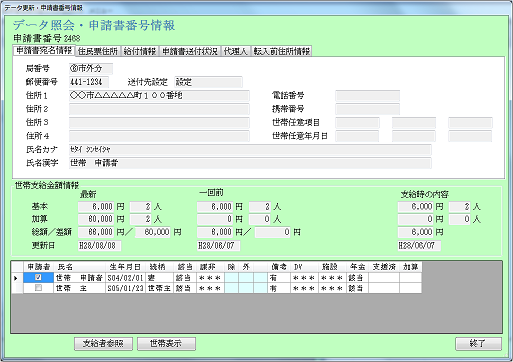The image size is (513, 362).
Task: Click the 携帯番号 field
Action: click(x=367, y=109)
